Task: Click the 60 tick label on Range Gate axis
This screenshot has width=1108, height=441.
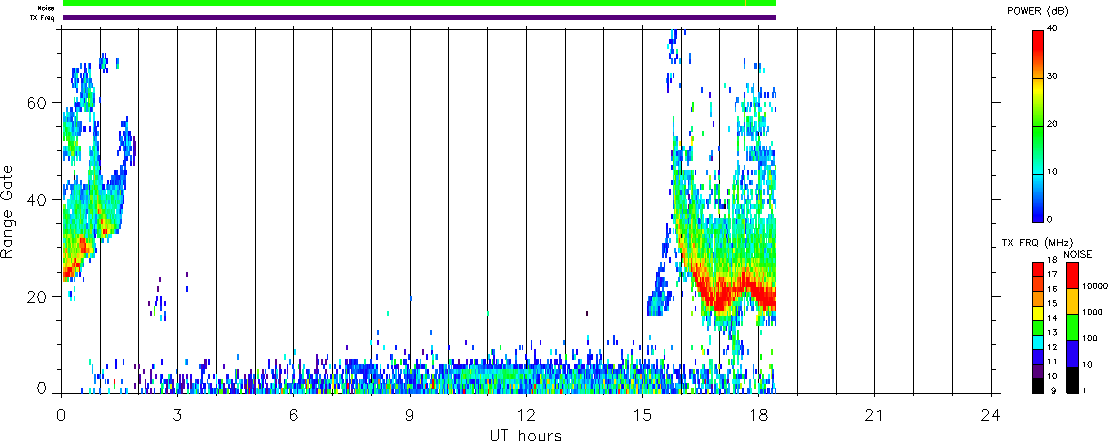Action: pos(37,102)
